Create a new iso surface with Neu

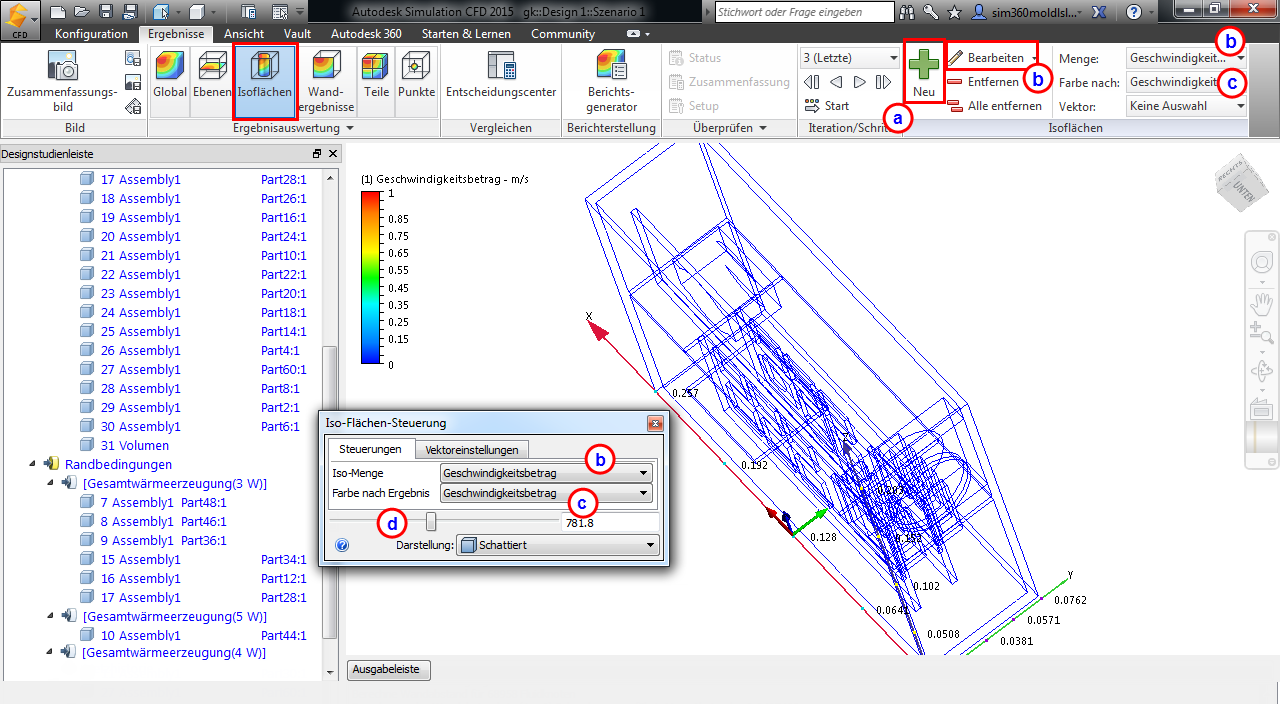tap(924, 72)
